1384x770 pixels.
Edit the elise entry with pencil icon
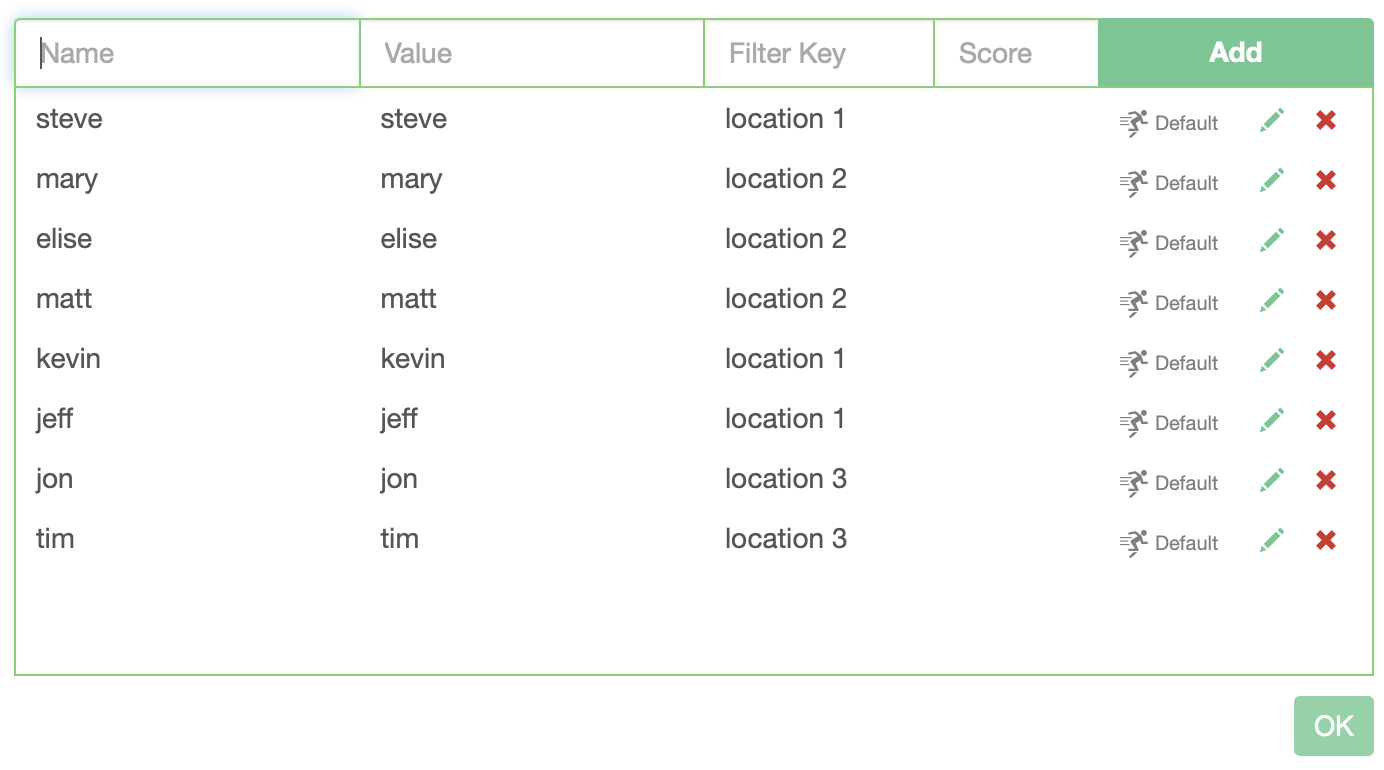tap(1272, 241)
